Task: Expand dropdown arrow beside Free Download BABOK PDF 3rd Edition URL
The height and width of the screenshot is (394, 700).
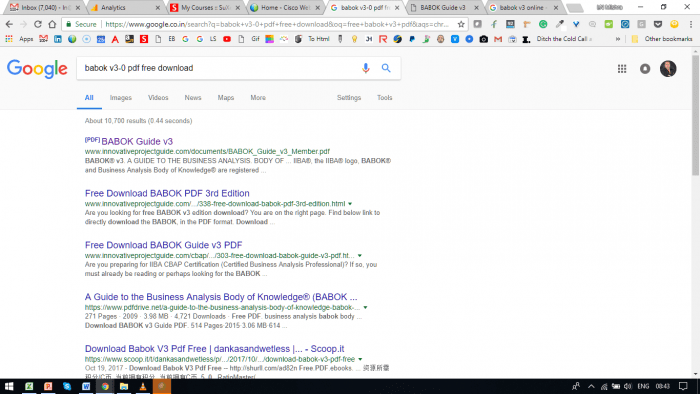Action: click(x=350, y=204)
